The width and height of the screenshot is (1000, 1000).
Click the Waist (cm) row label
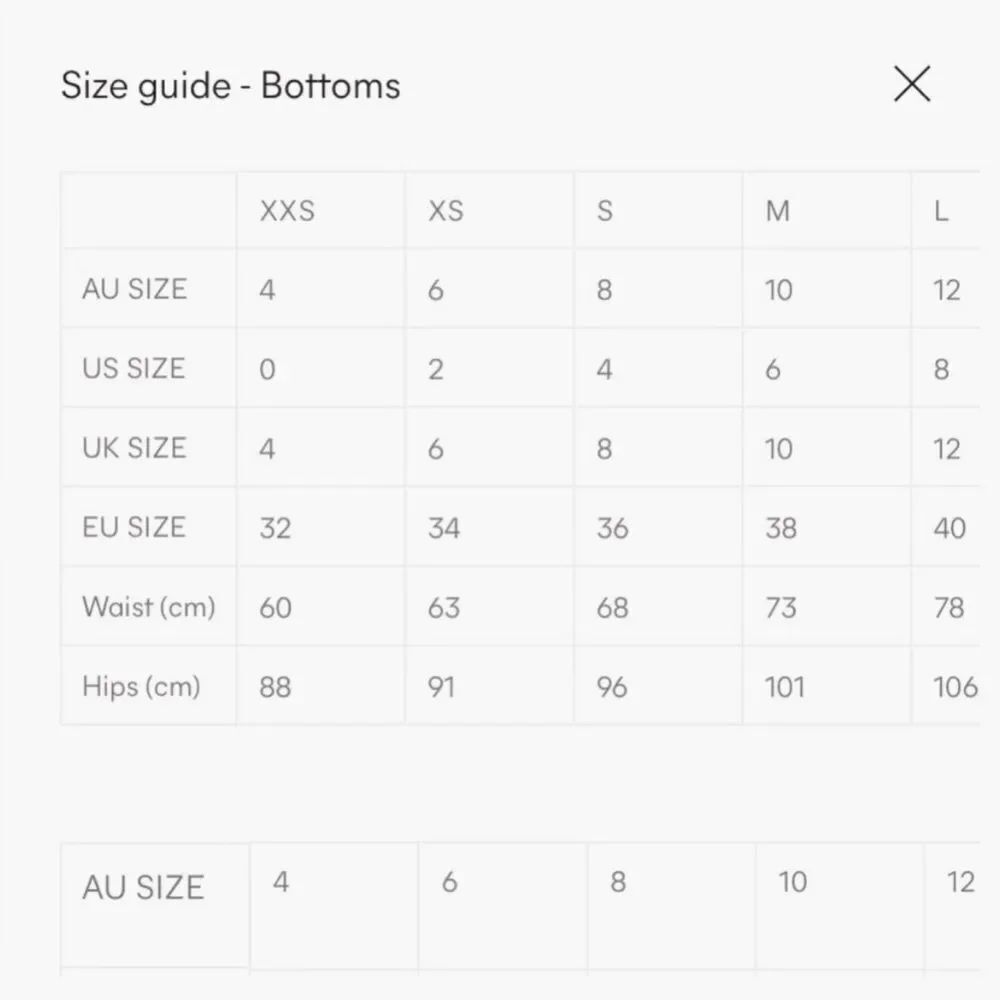(x=149, y=607)
